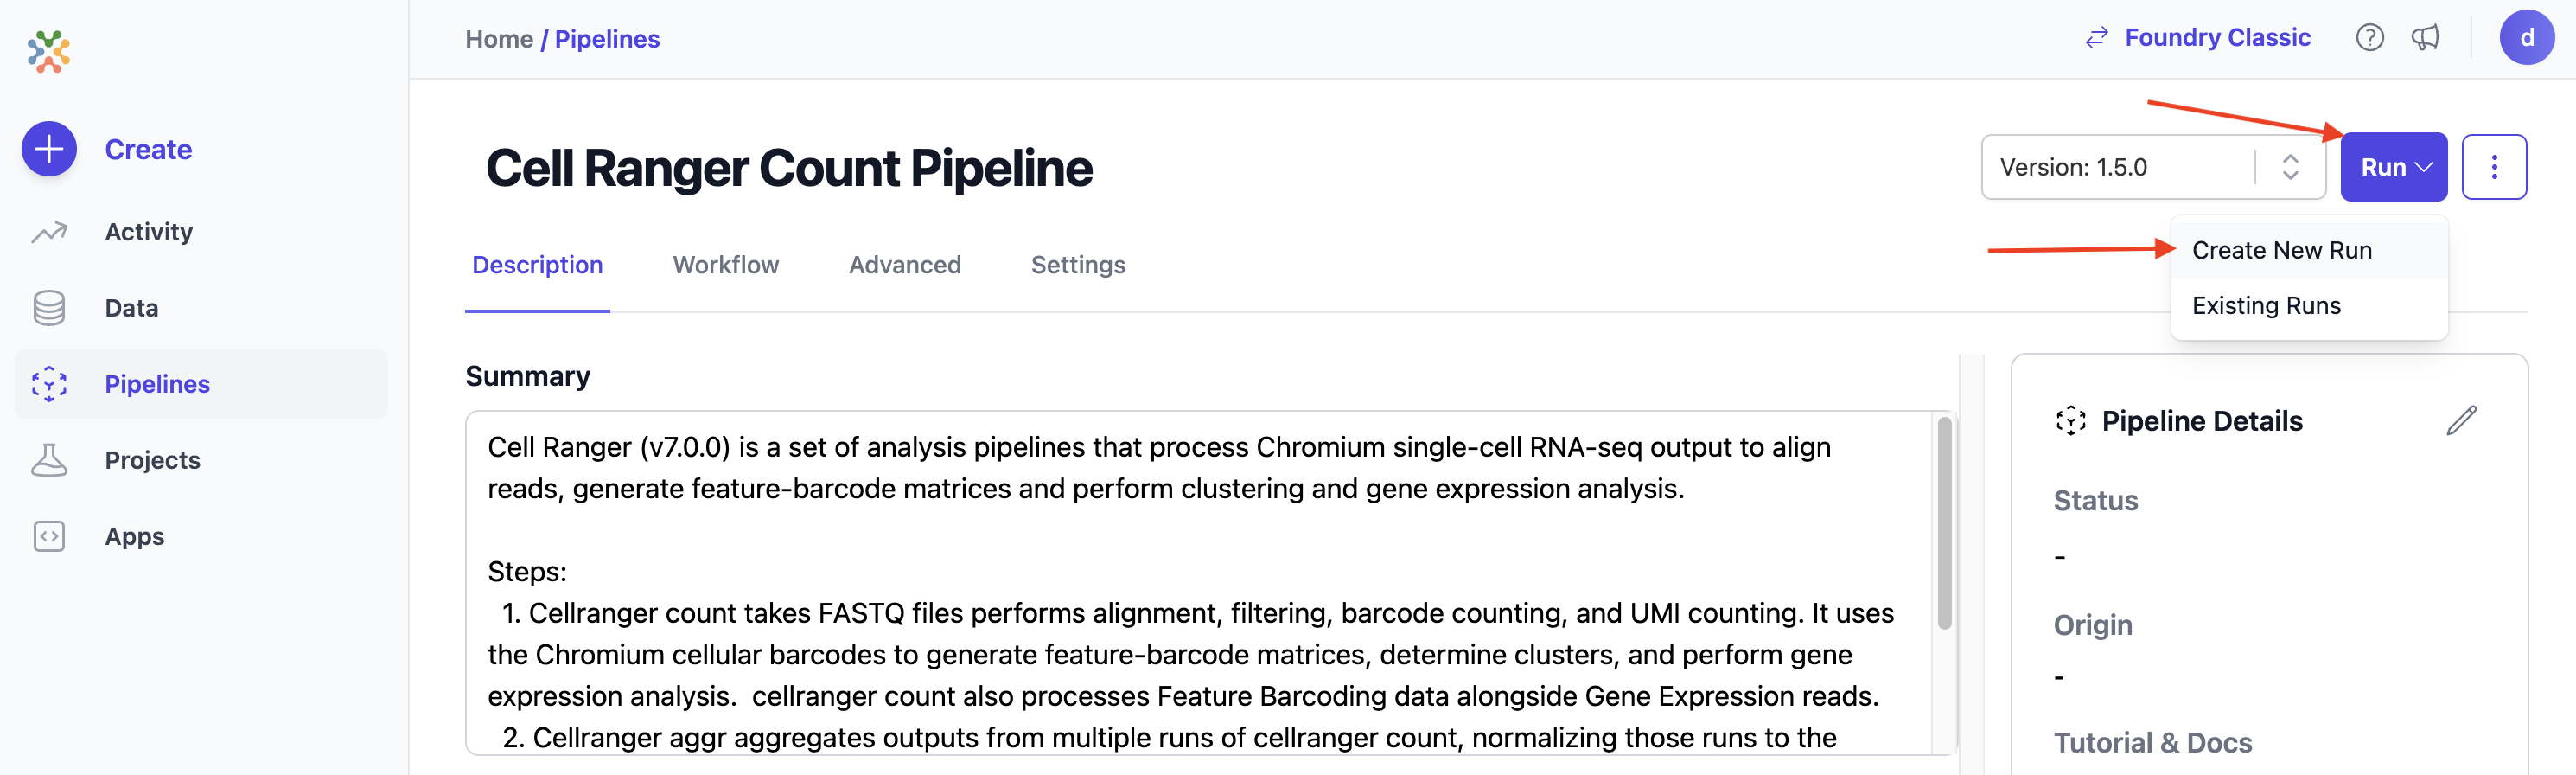Navigate to Home breadcrumb
Viewport: 2576px width, 775px height.
coord(498,39)
